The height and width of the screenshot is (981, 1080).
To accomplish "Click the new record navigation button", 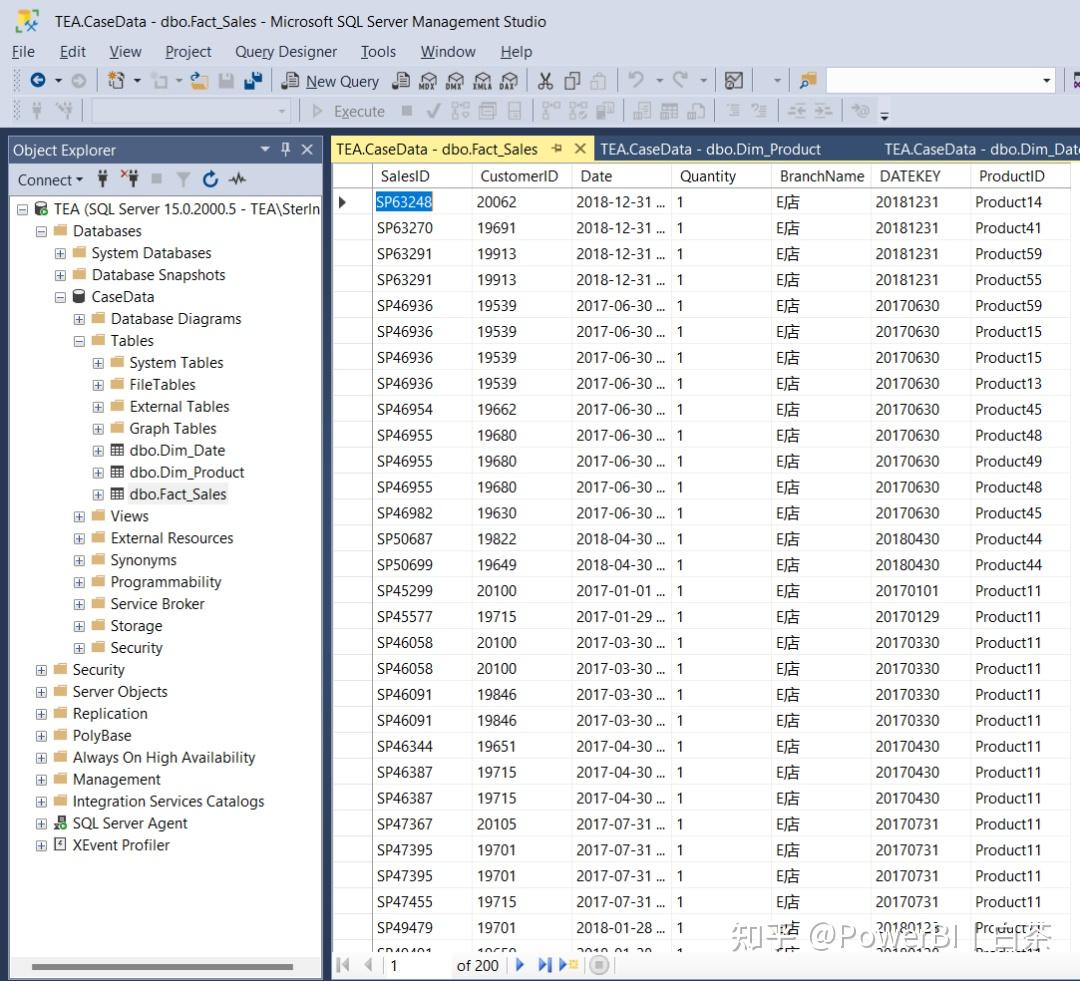I will tap(568, 965).
